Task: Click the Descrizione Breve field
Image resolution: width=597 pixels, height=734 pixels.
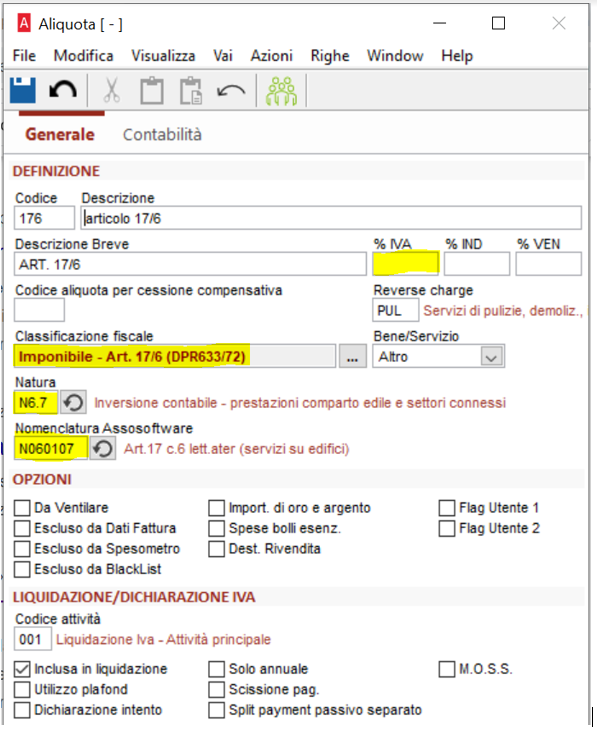Action: tap(190, 264)
